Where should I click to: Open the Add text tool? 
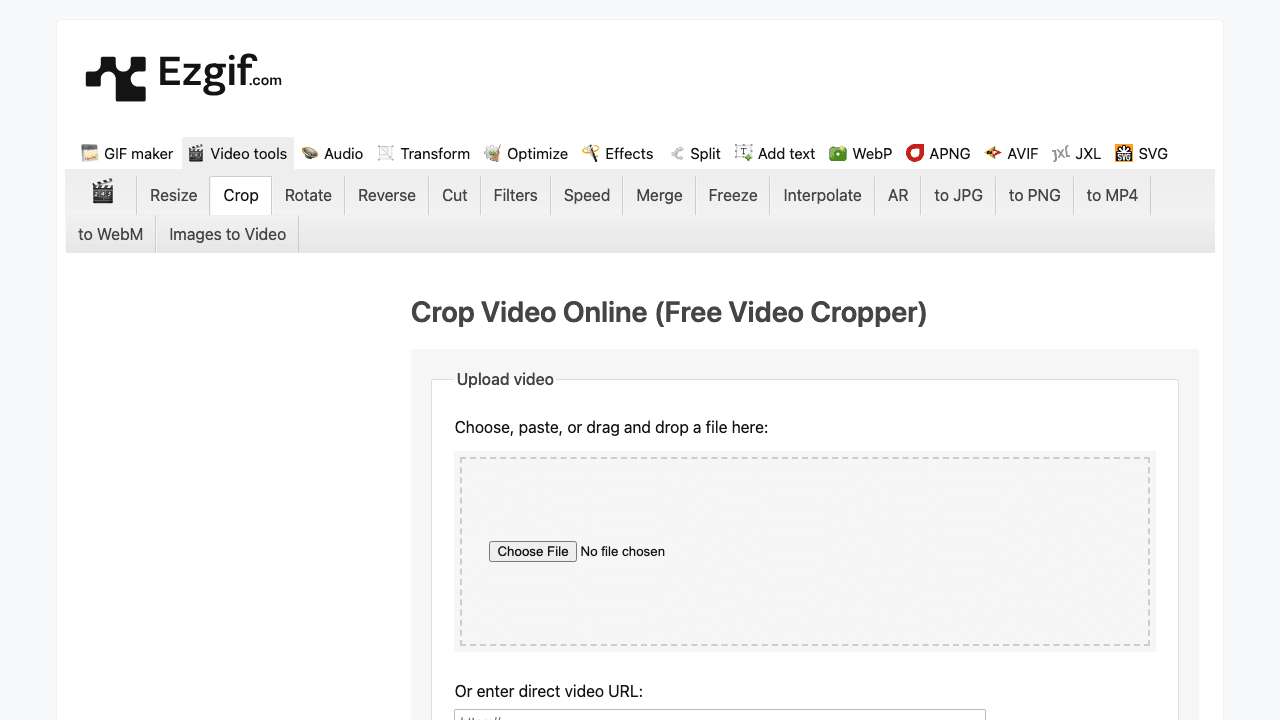(x=775, y=153)
